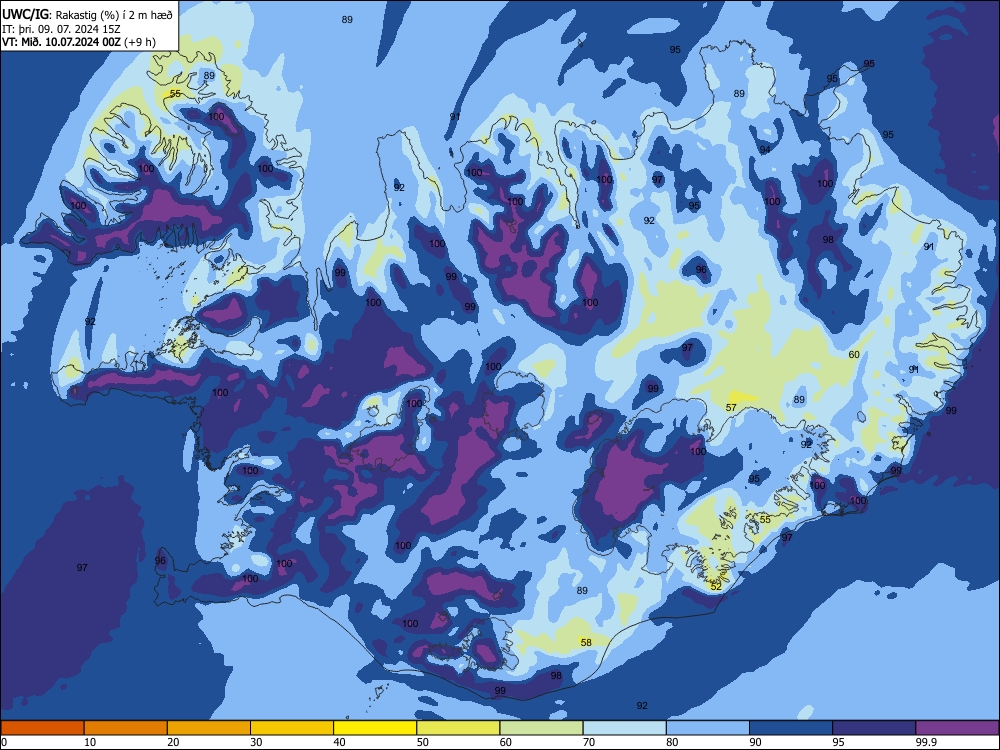The image size is (1000, 750).
Task: Click the '52' humidity value on the map
Action: click(x=716, y=587)
